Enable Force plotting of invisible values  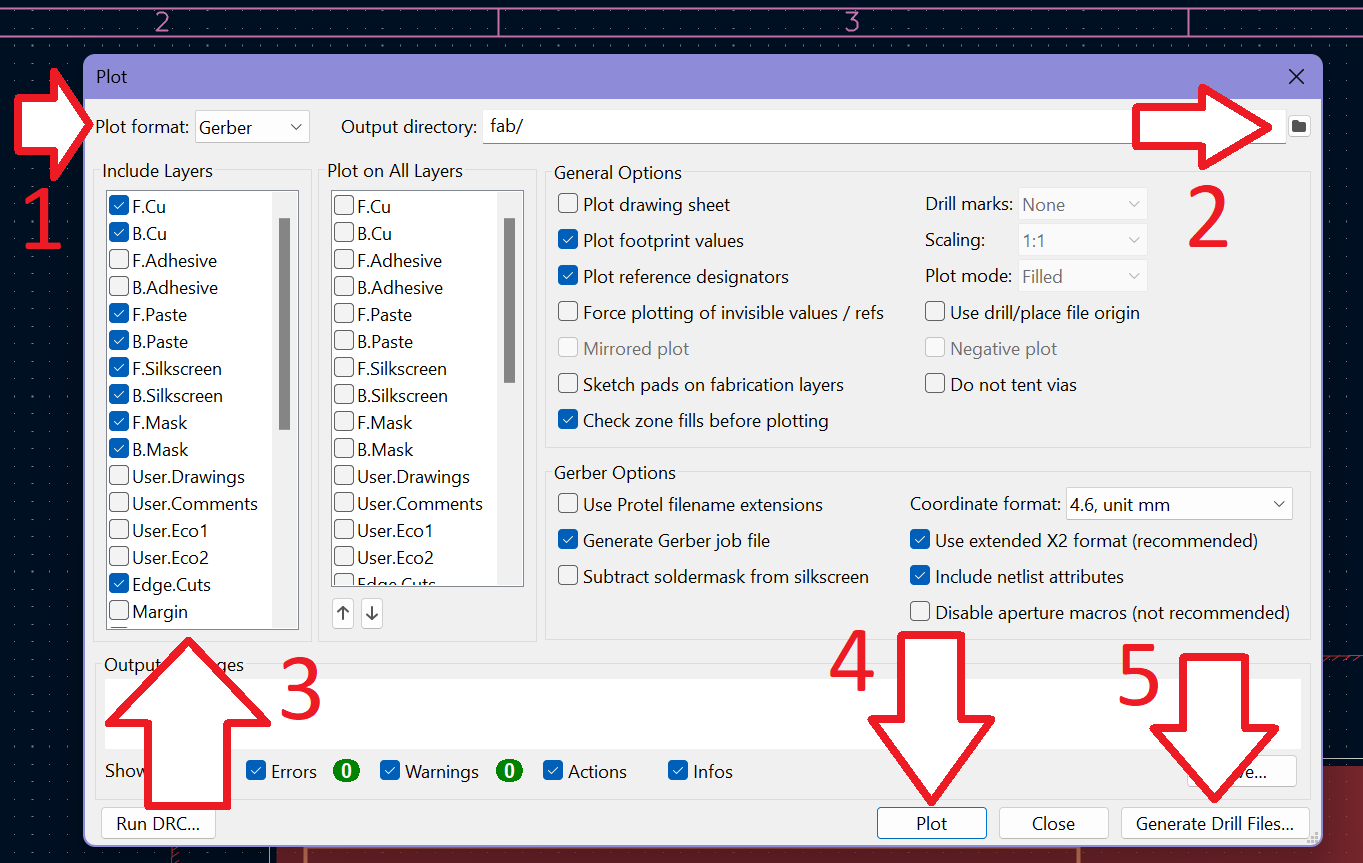[x=568, y=312]
